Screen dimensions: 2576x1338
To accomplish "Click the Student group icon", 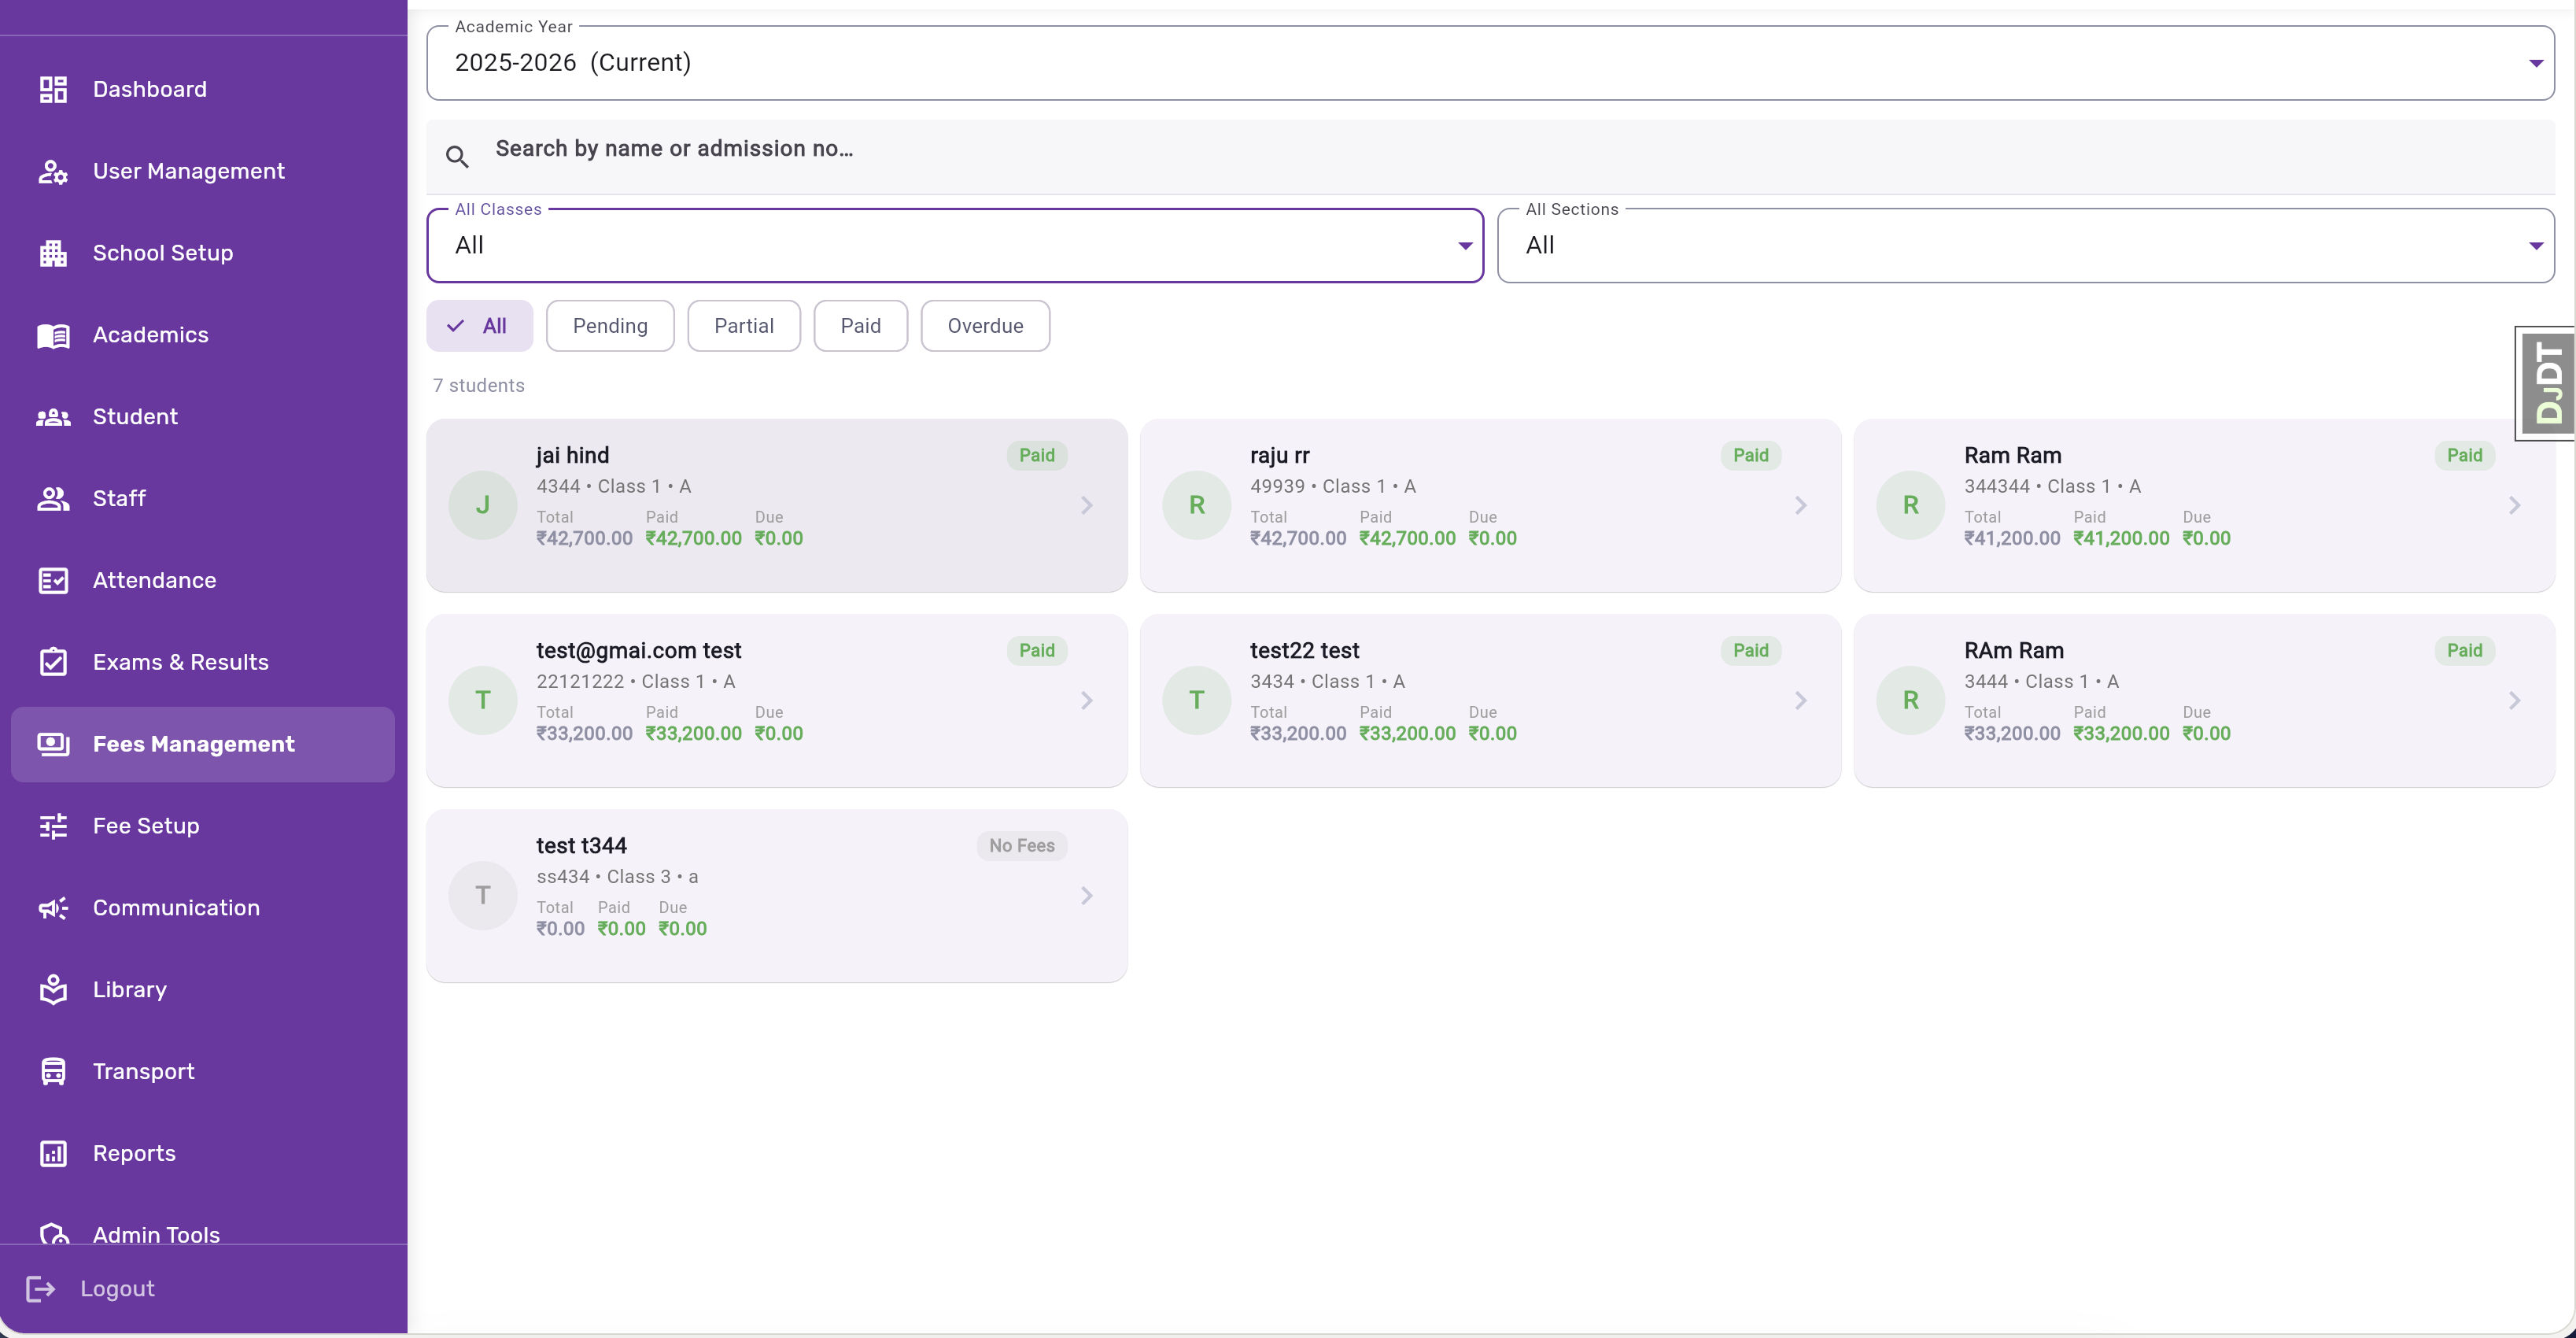I will (53, 416).
